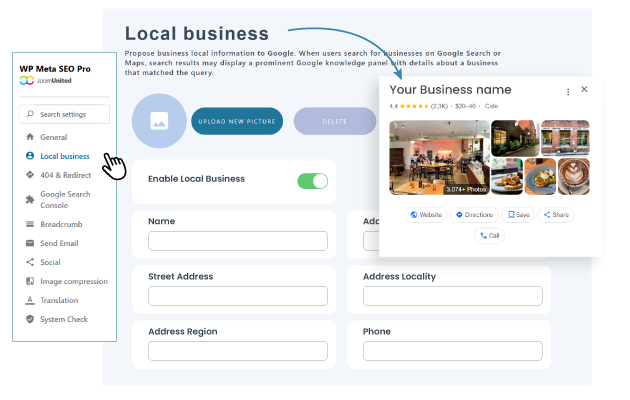This screenshot has width=630, height=400.
Task: Click the star rating in business panel
Action: [x=414, y=106]
